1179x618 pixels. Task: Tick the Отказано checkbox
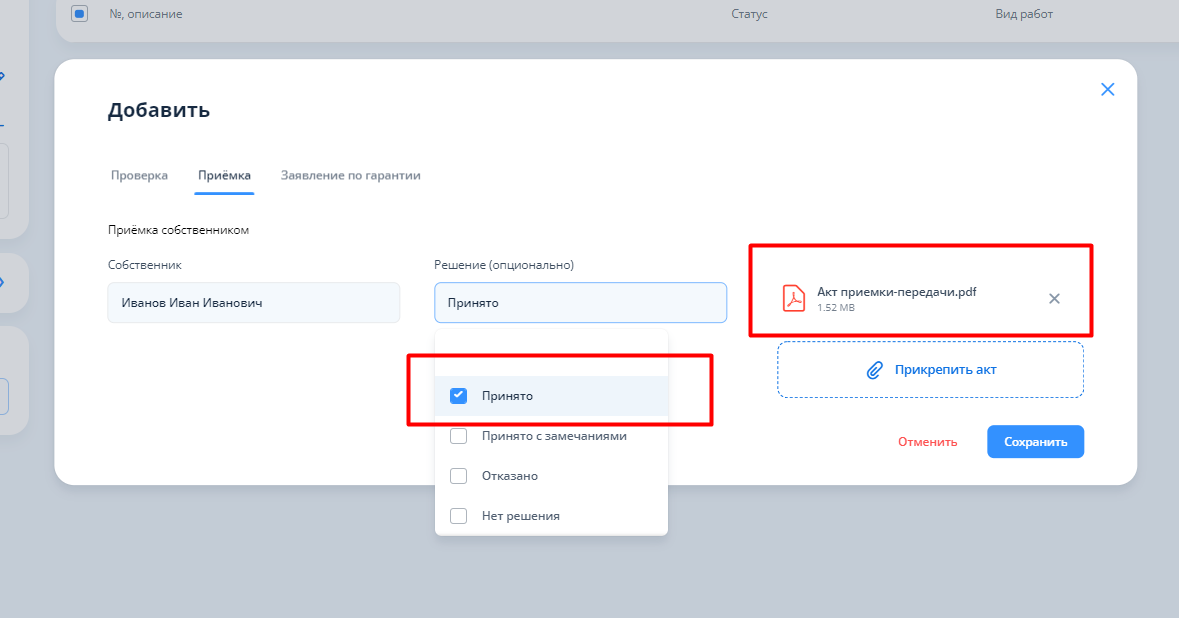coord(459,476)
